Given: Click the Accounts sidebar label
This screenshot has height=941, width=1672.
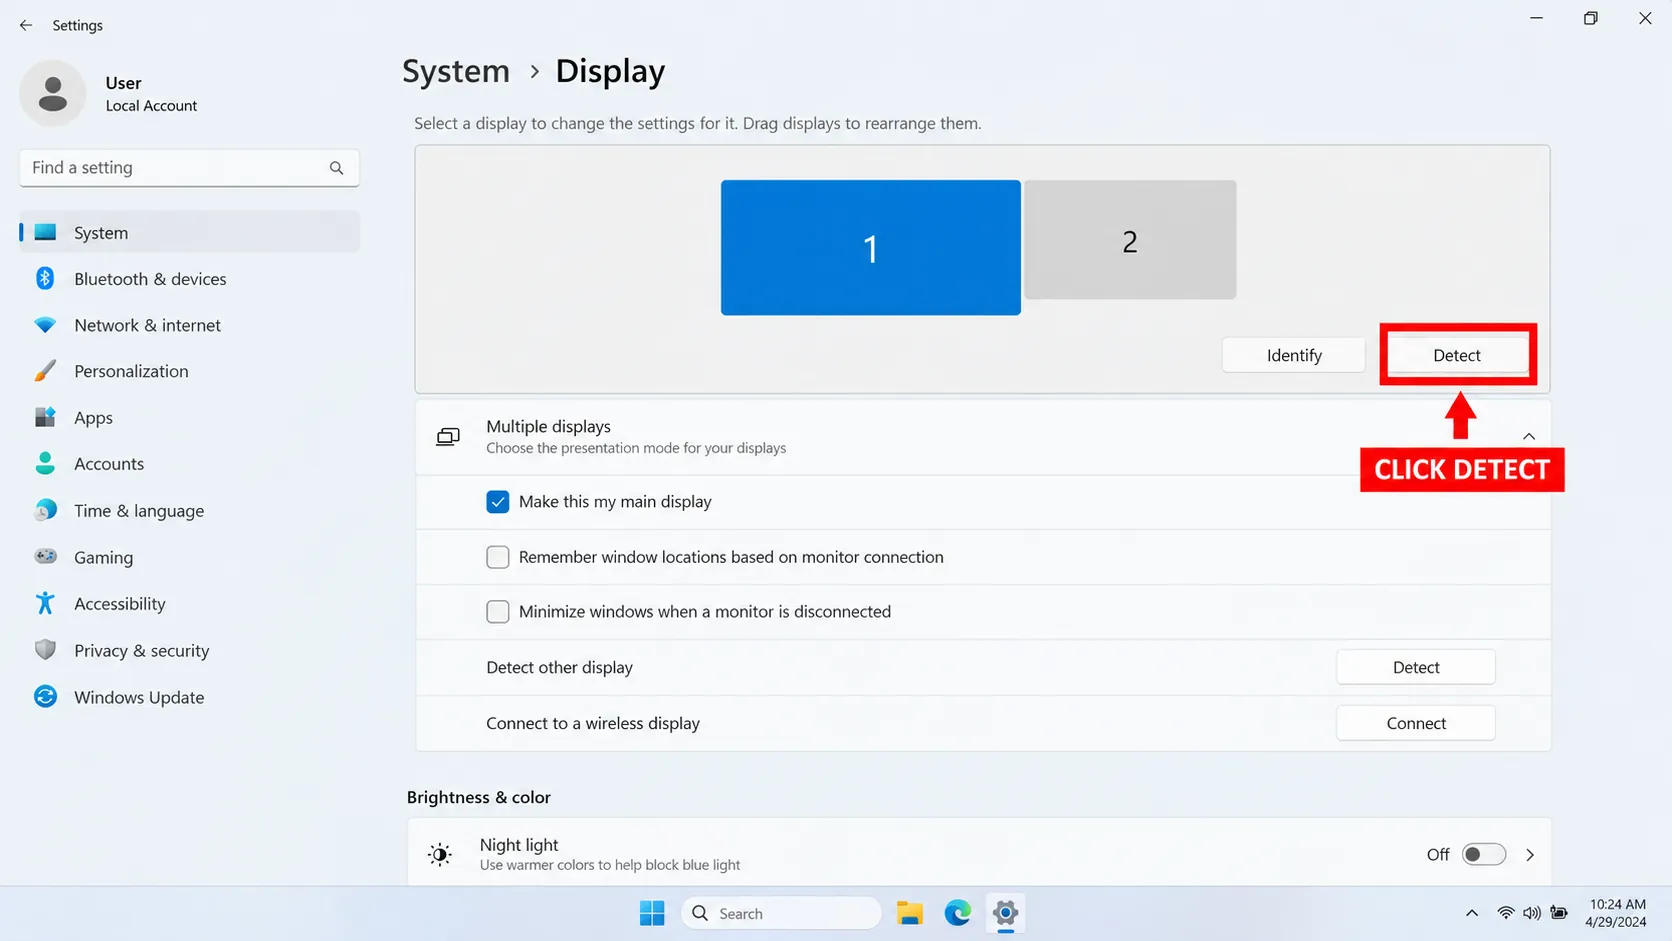Looking at the screenshot, I should [109, 464].
